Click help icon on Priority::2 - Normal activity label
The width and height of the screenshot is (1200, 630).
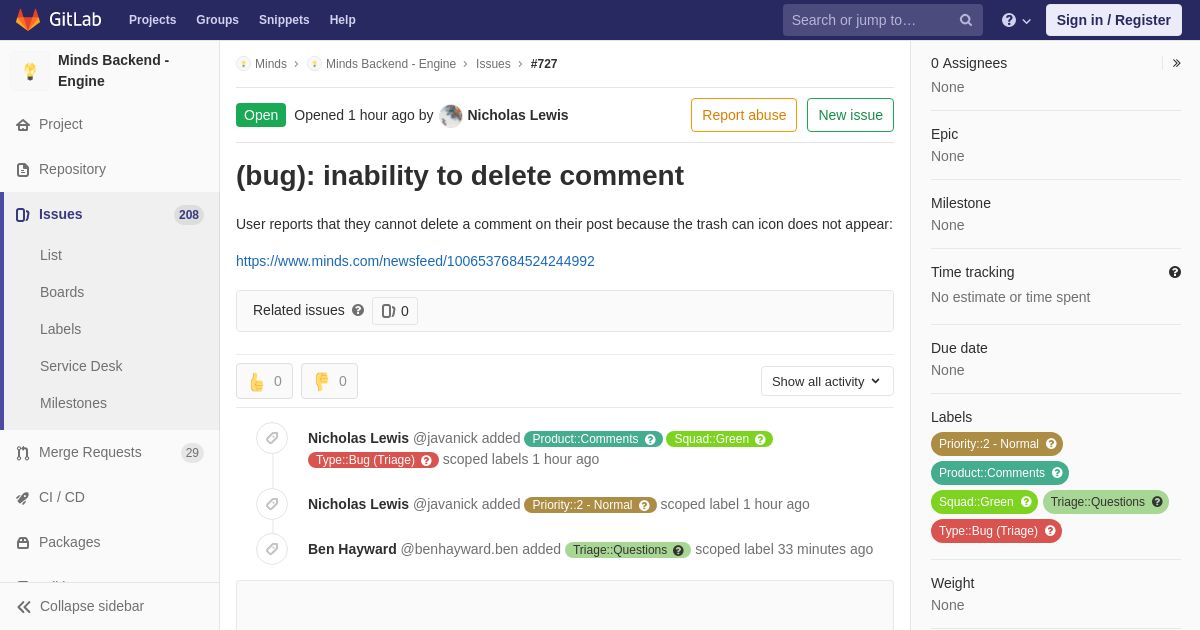coord(644,505)
